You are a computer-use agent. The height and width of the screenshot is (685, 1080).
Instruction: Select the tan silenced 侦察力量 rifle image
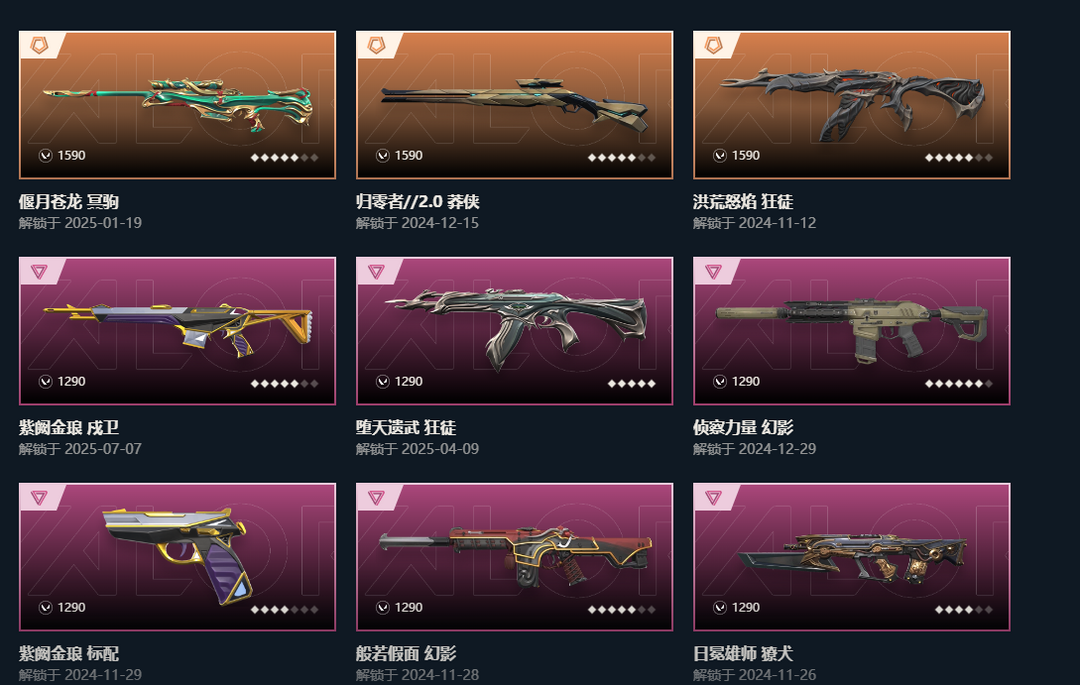pyautogui.click(x=852, y=329)
